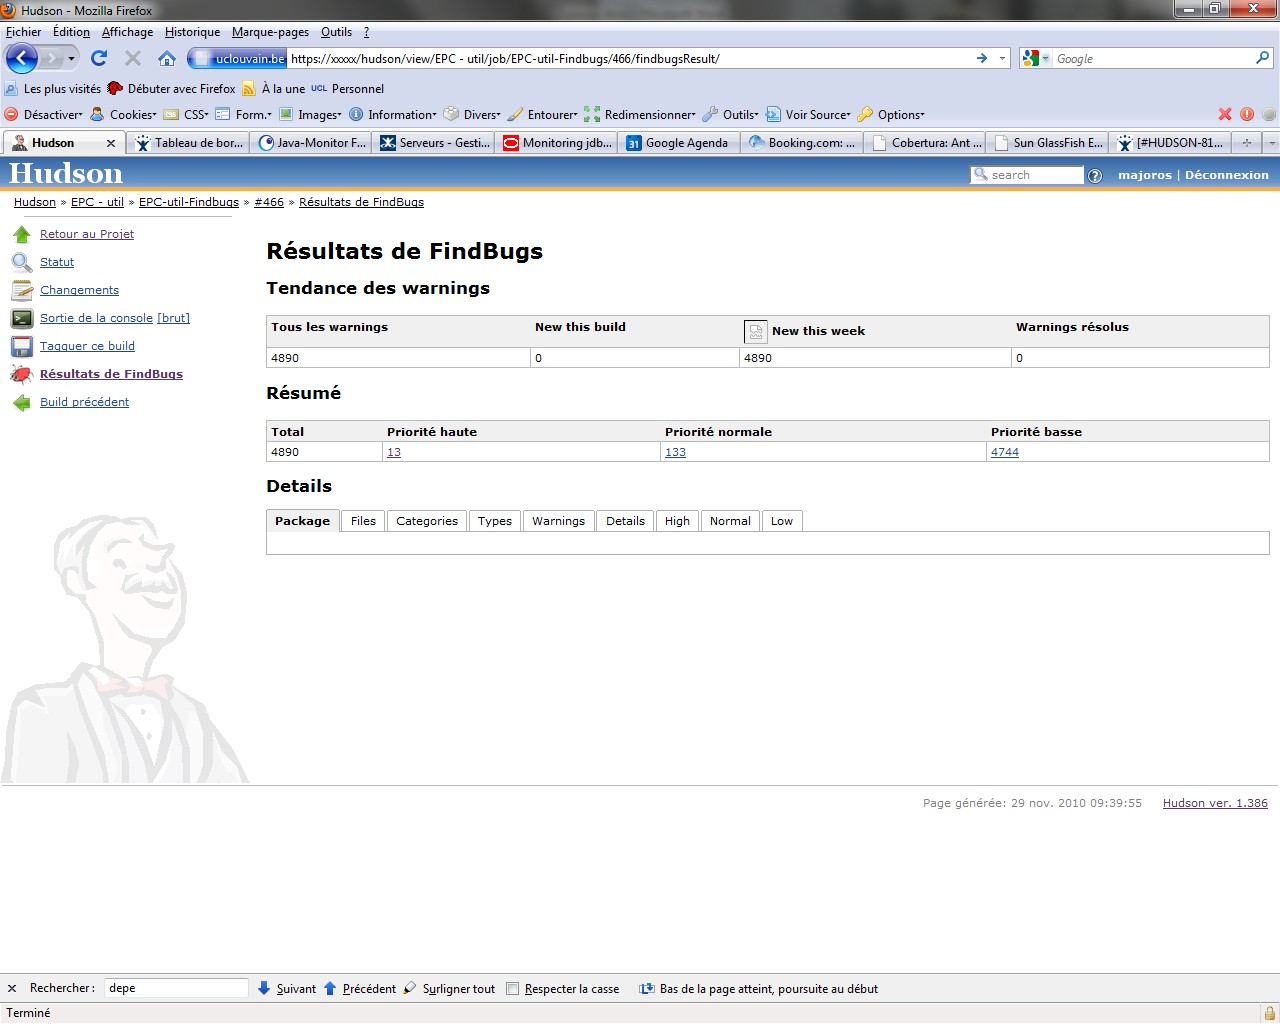Click the floppy disk Taguer ce build icon
This screenshot has width=1280, height=1024.
pos(22,347)
